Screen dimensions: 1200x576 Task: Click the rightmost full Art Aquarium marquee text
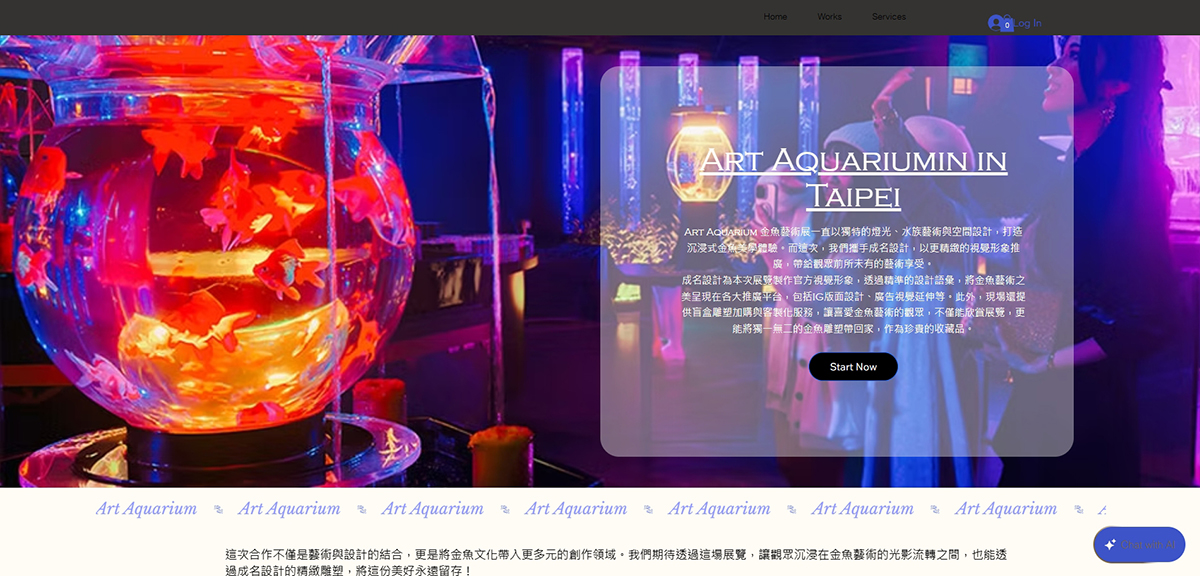(x=1005, y=509)
